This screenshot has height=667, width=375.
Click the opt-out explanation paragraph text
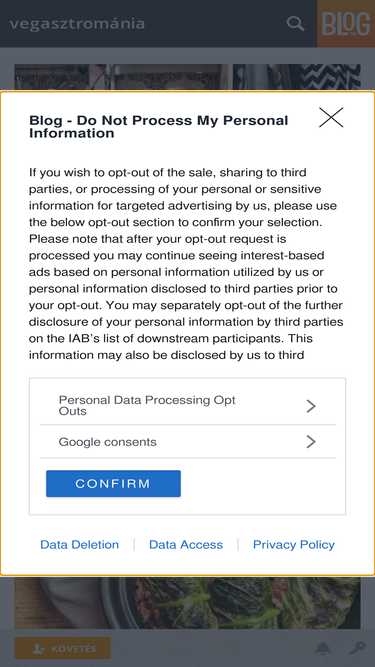[x=186, y=264]
